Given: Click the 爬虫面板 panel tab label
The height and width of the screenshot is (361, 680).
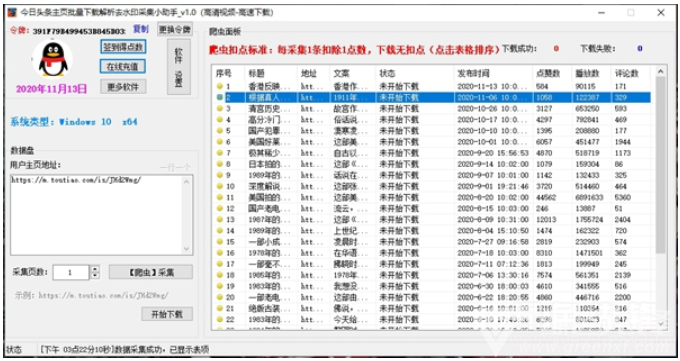Looking at the screenshot, I should pos(225,31).
